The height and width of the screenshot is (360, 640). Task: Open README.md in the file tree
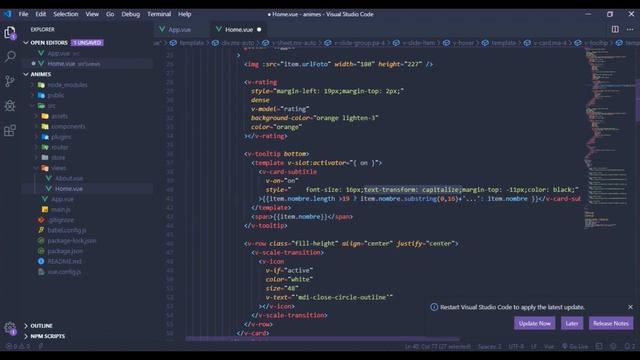[x=64, y=261]
